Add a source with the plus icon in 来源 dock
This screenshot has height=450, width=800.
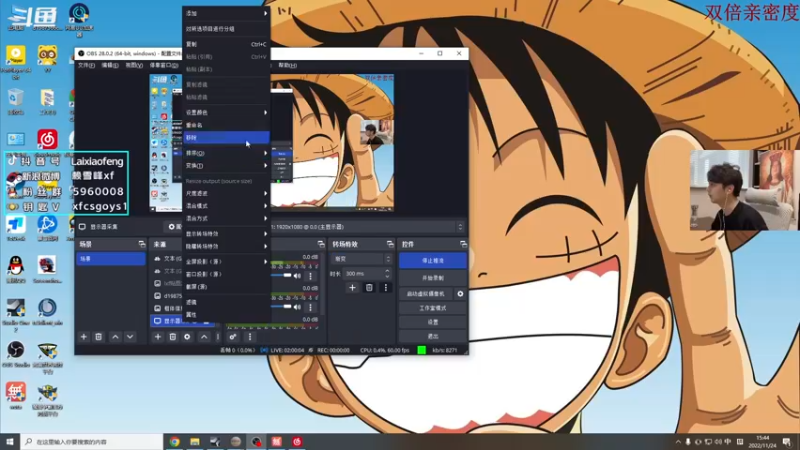(158, 337)
